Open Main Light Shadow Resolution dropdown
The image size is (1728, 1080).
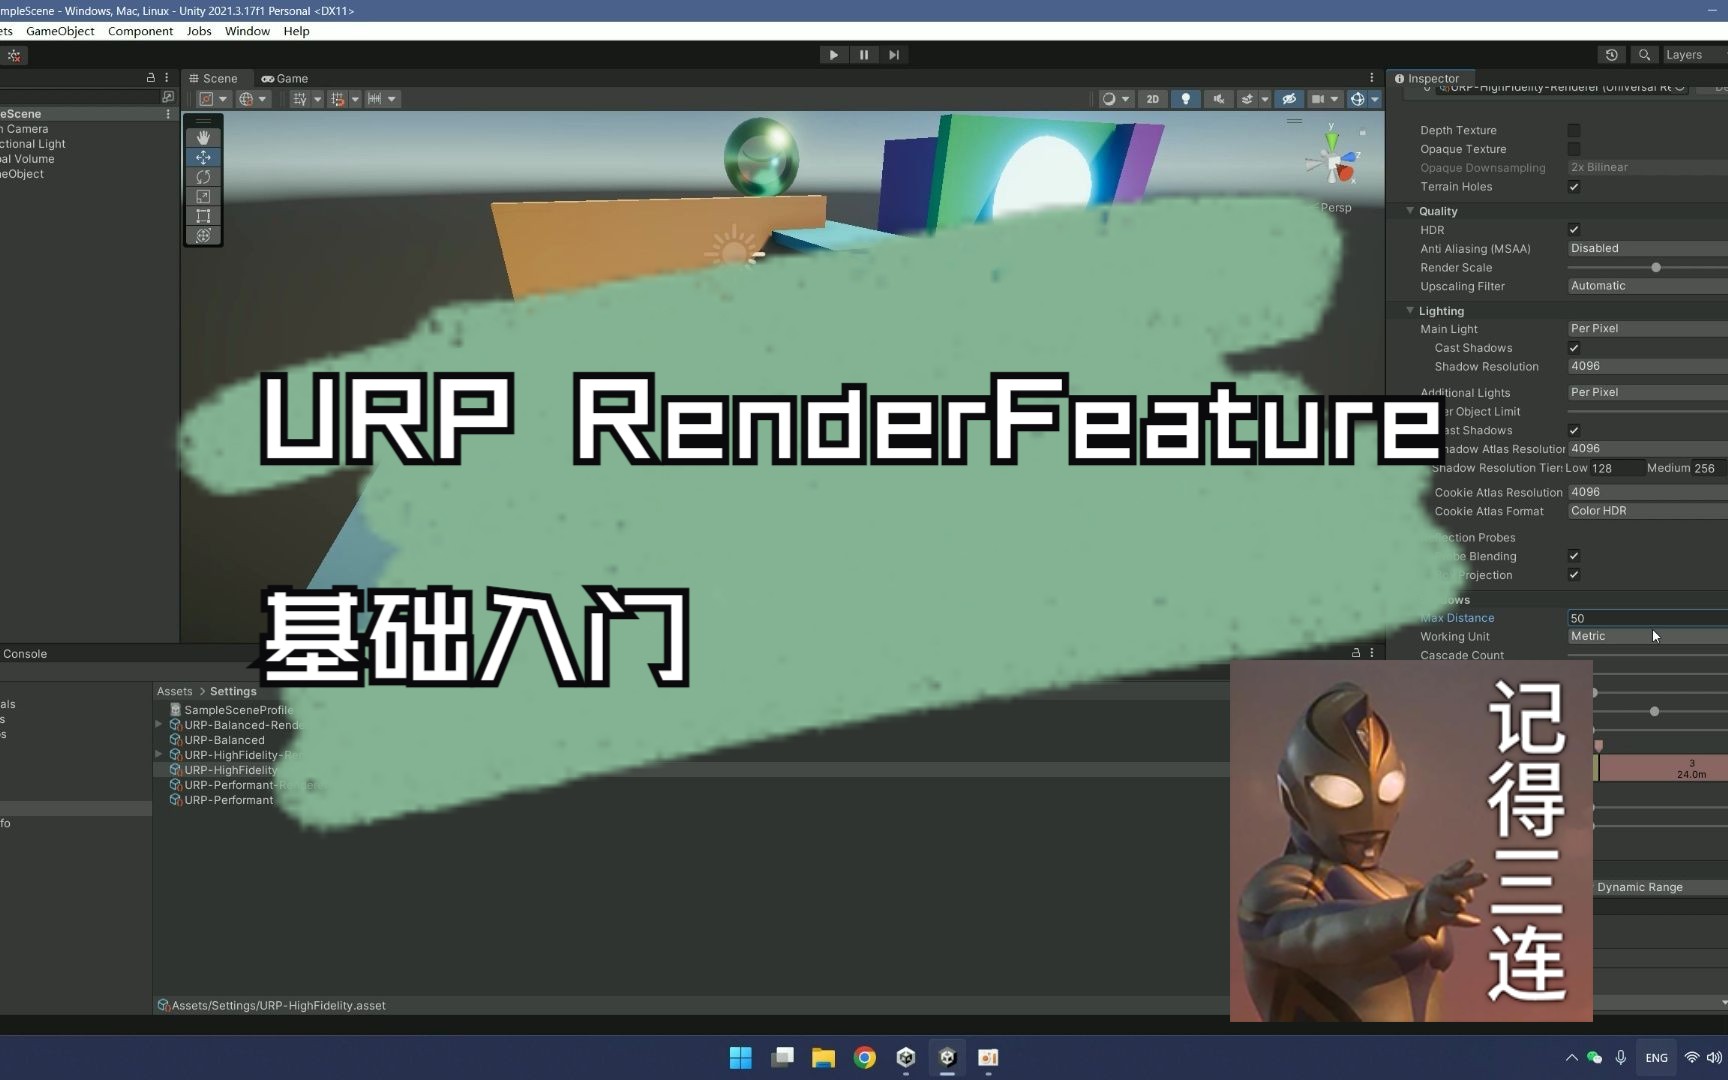click(x=1647, y=366)
